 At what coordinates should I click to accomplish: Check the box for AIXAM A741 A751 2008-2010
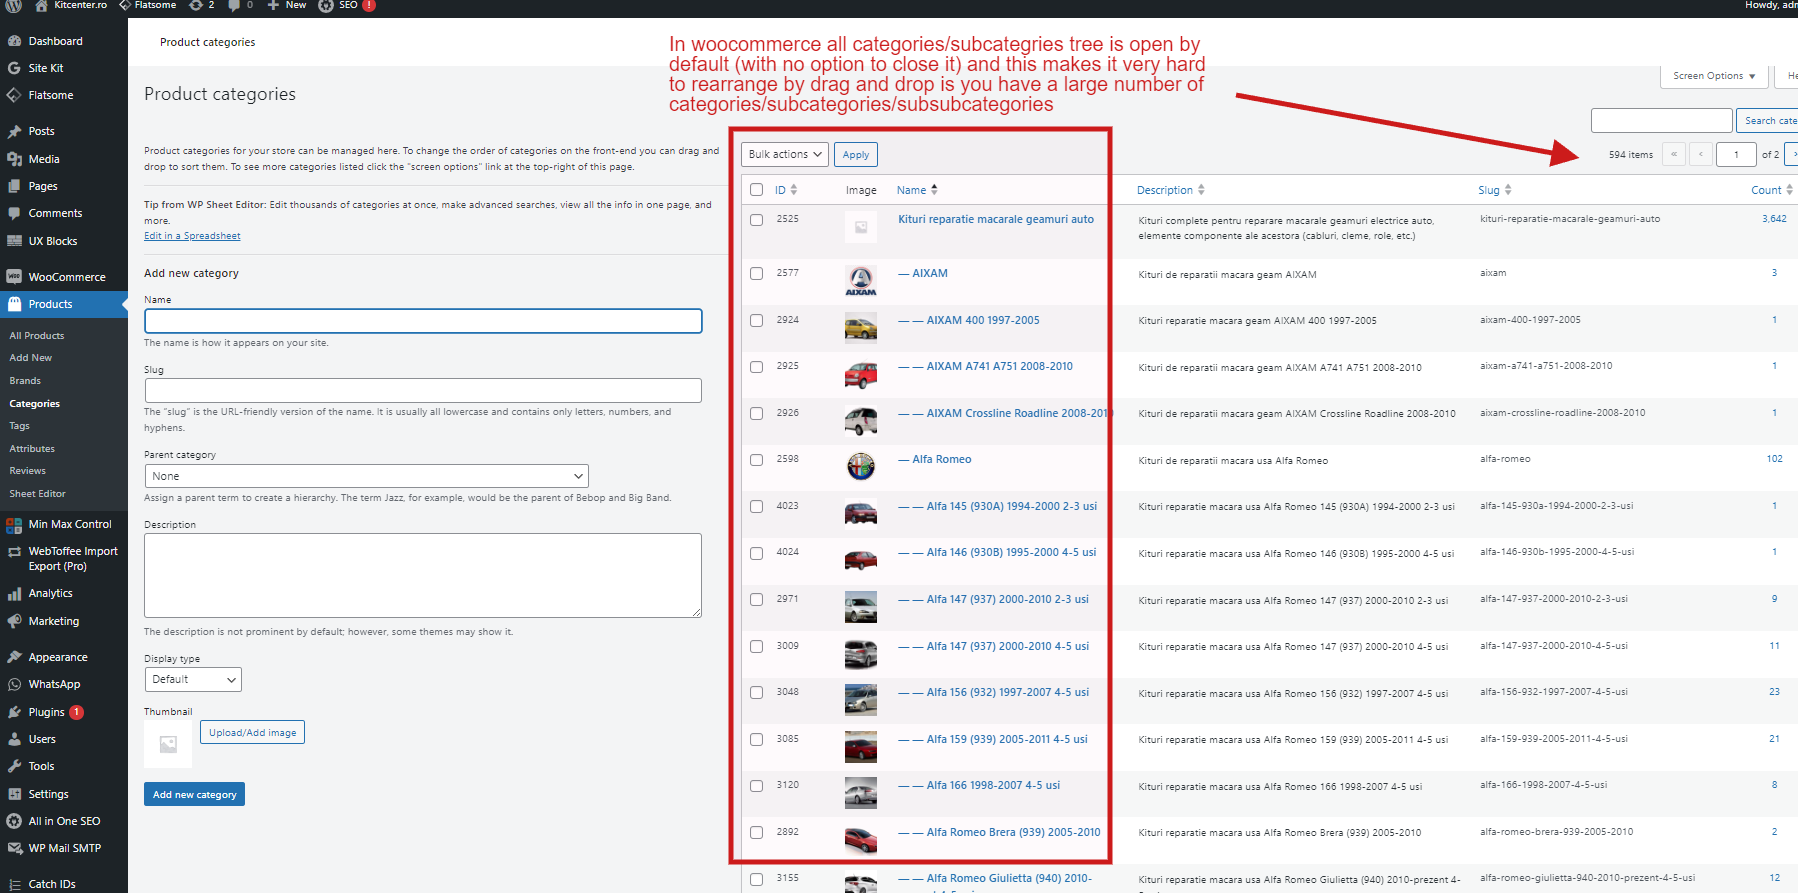pos(756,367)
